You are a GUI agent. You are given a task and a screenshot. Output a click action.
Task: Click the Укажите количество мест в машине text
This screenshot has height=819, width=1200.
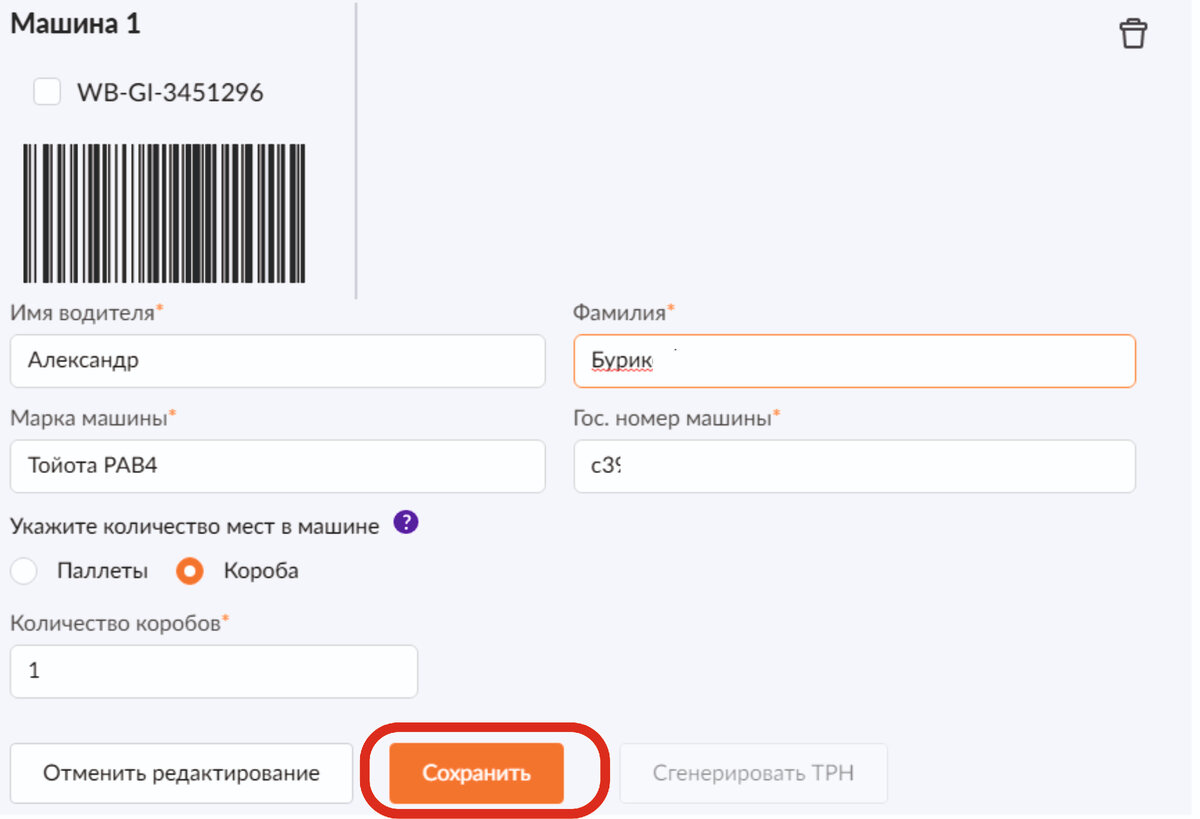(x=195, y=526)
